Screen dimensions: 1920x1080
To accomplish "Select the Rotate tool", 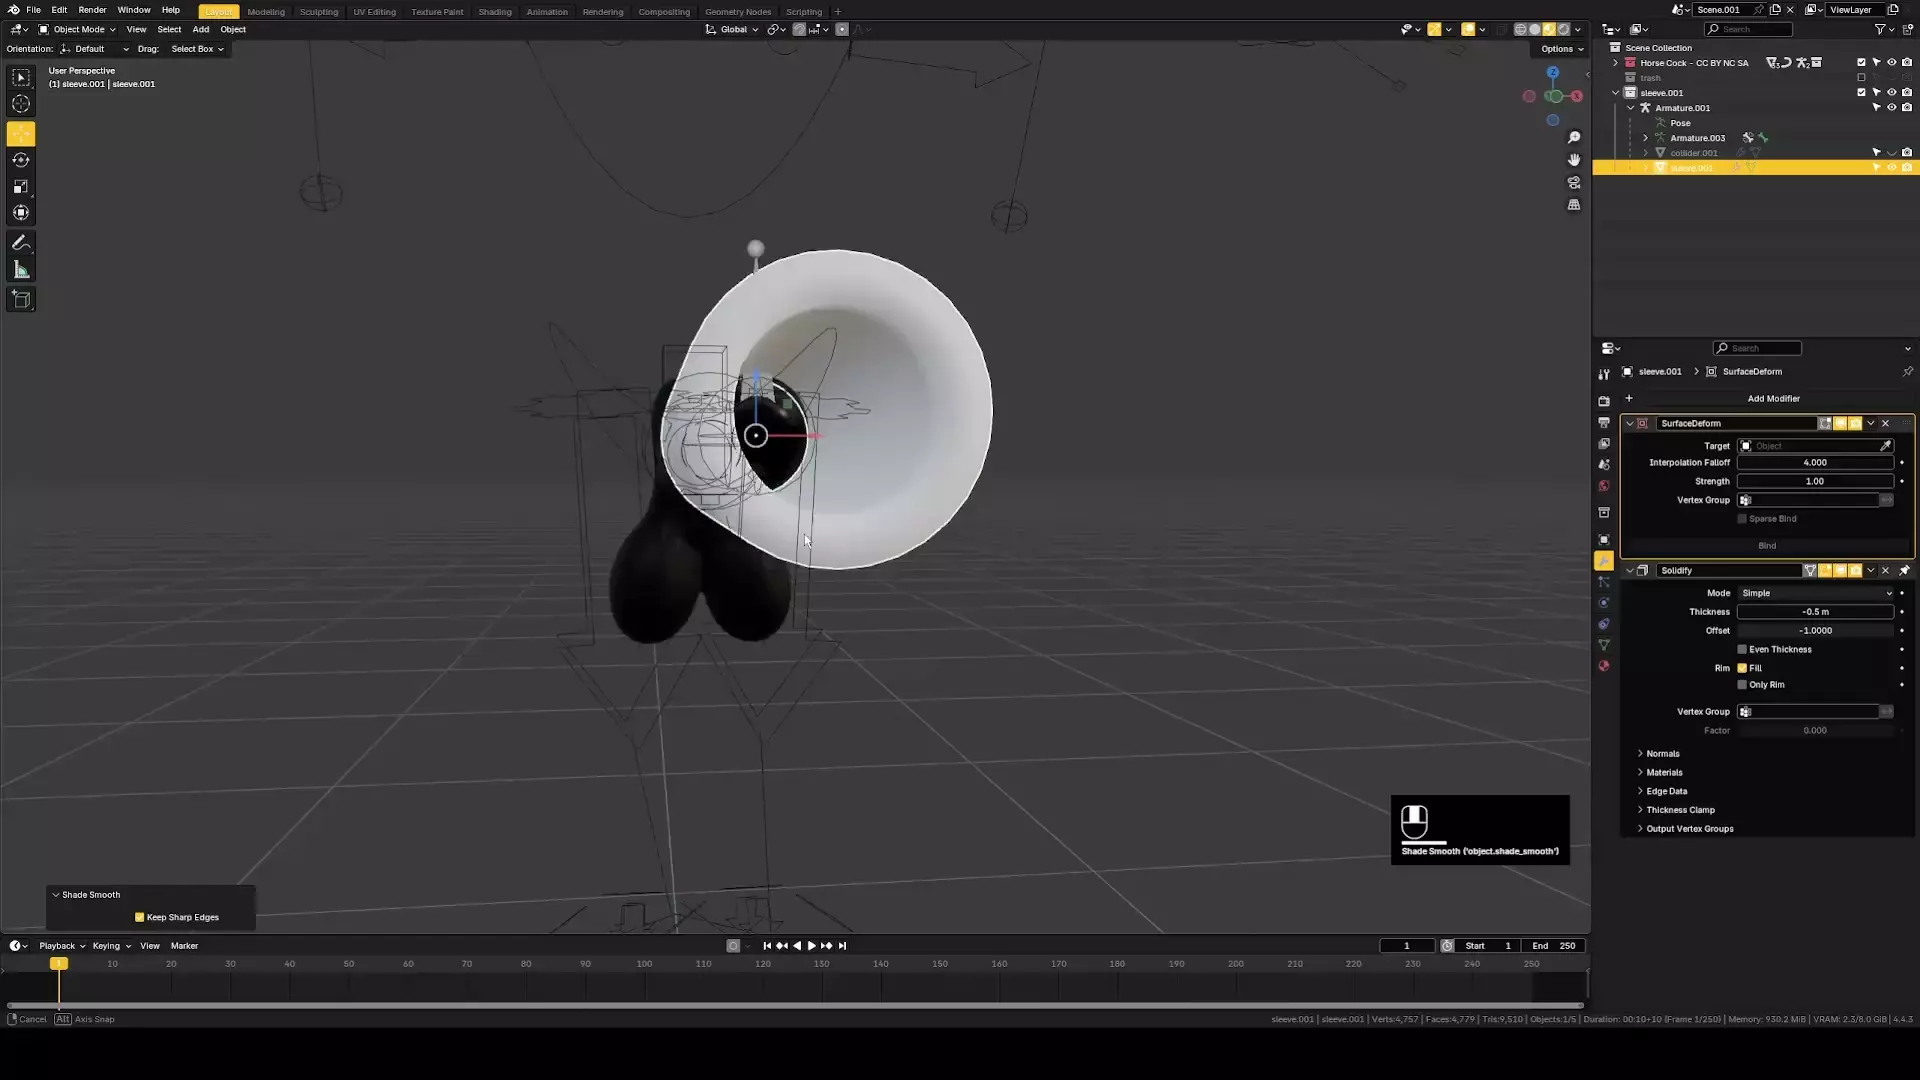I will (x=21, y=160).
